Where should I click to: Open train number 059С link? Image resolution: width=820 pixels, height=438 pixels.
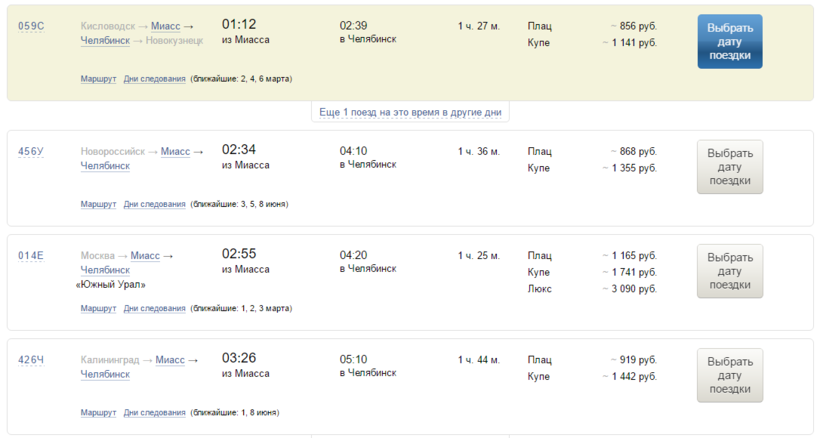tap(31, 26)
